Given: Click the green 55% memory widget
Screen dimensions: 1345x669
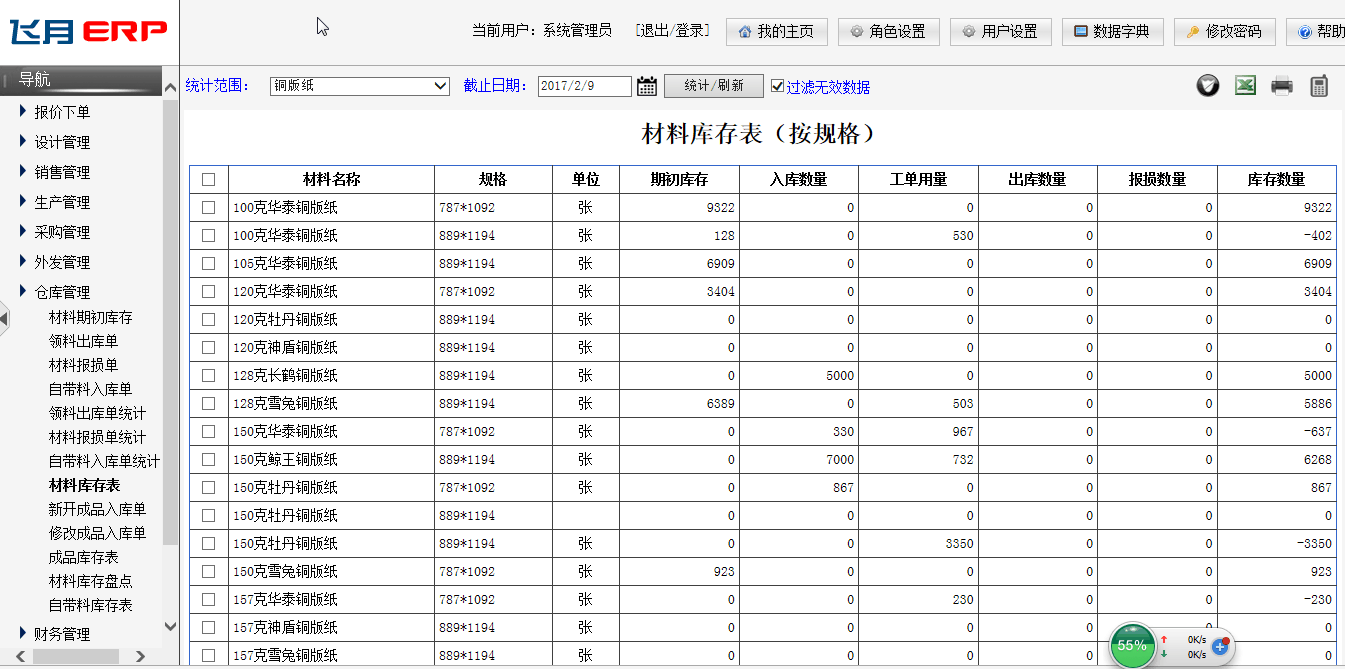Looking at the screenshot, I should [1132, 645].
